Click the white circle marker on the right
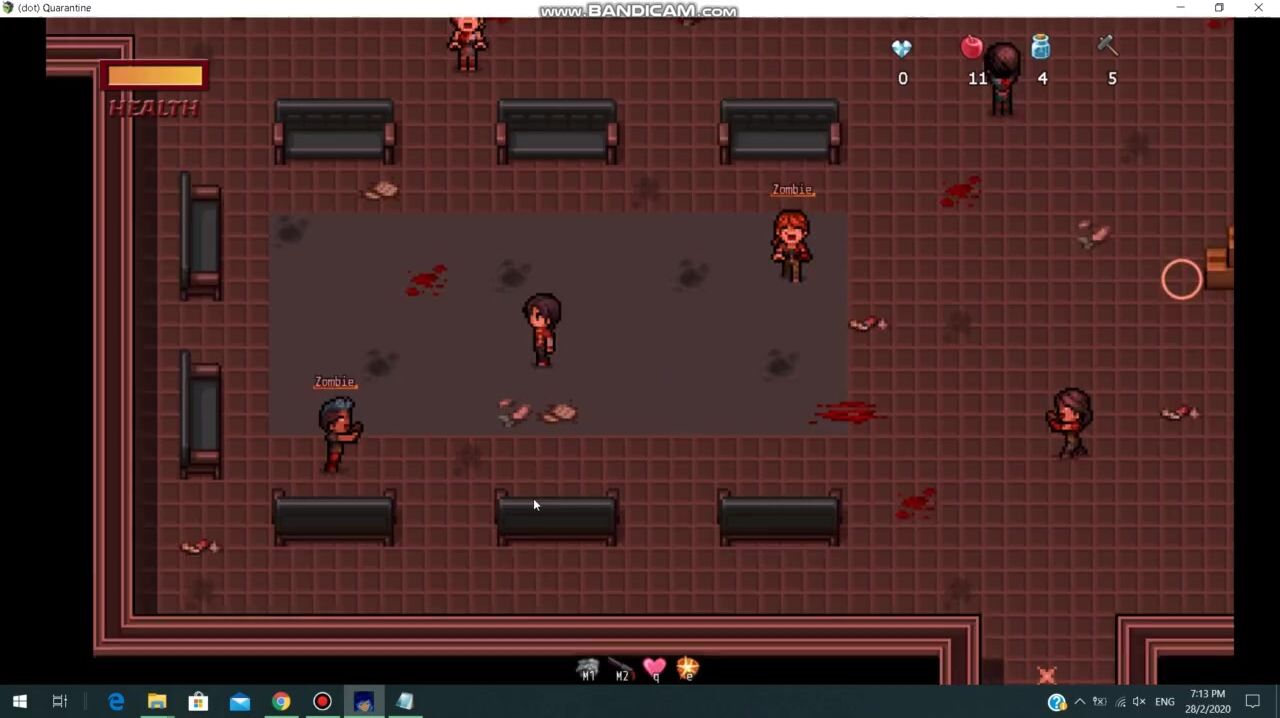The height and width of the screenshot is (718, 1280). (1182, 280)
